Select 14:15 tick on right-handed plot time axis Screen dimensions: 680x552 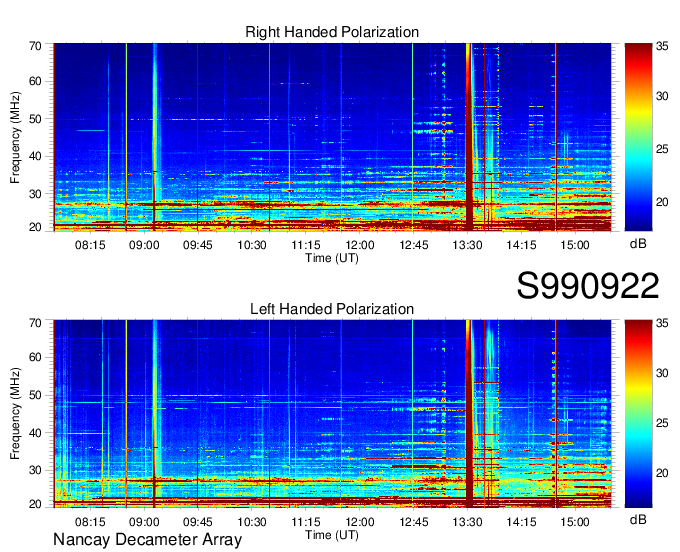pyautogui.click(x=521, y=245)
